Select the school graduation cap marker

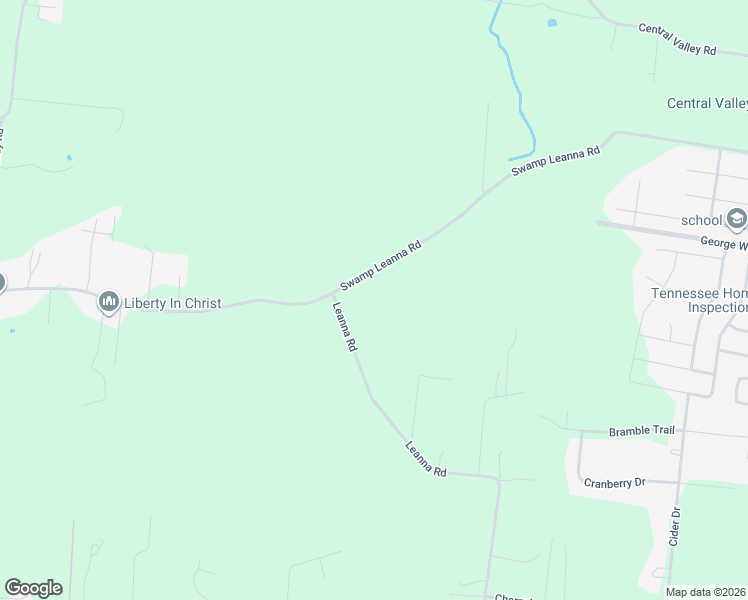pyautogui.click(x=737, y=219)
